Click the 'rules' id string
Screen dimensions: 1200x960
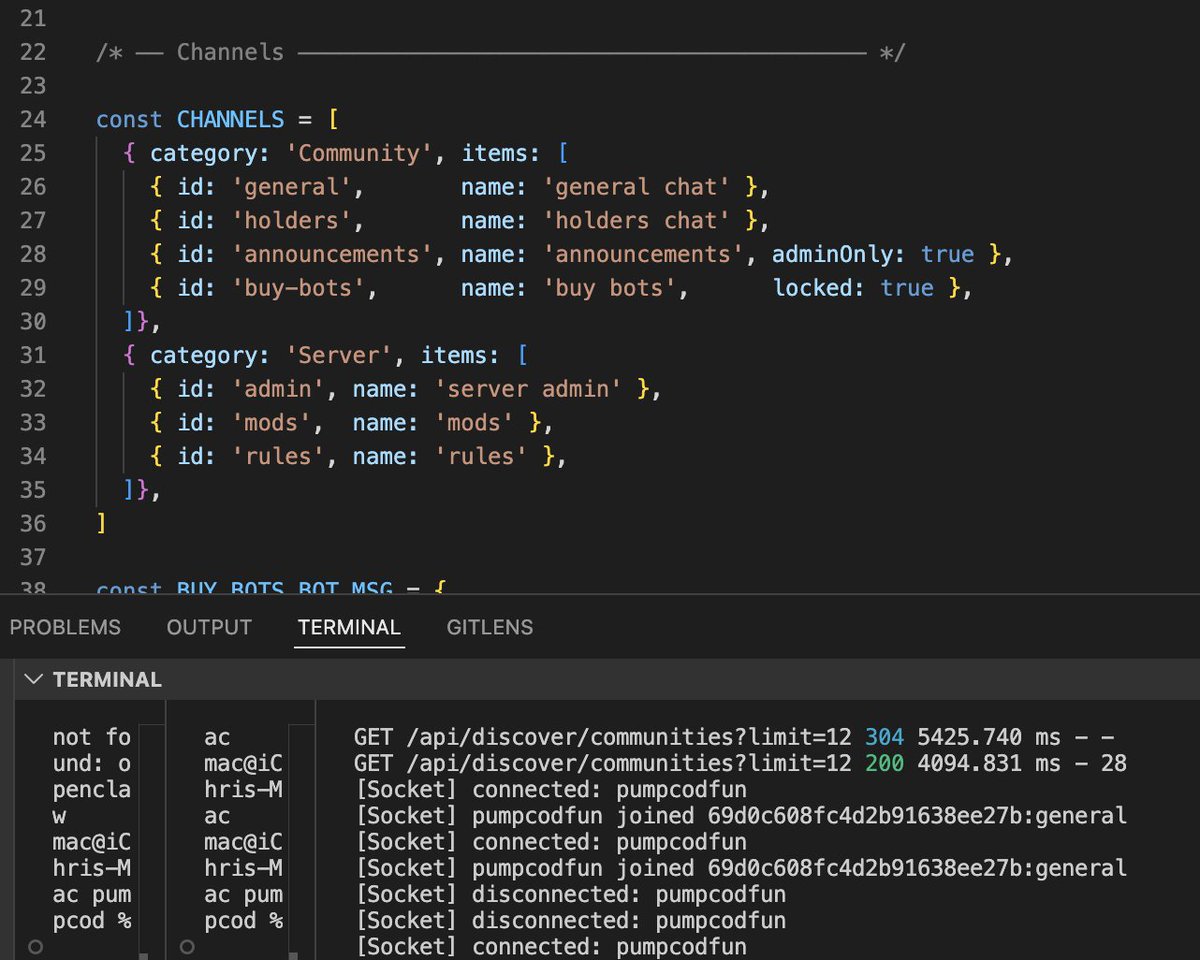[278, 456]
